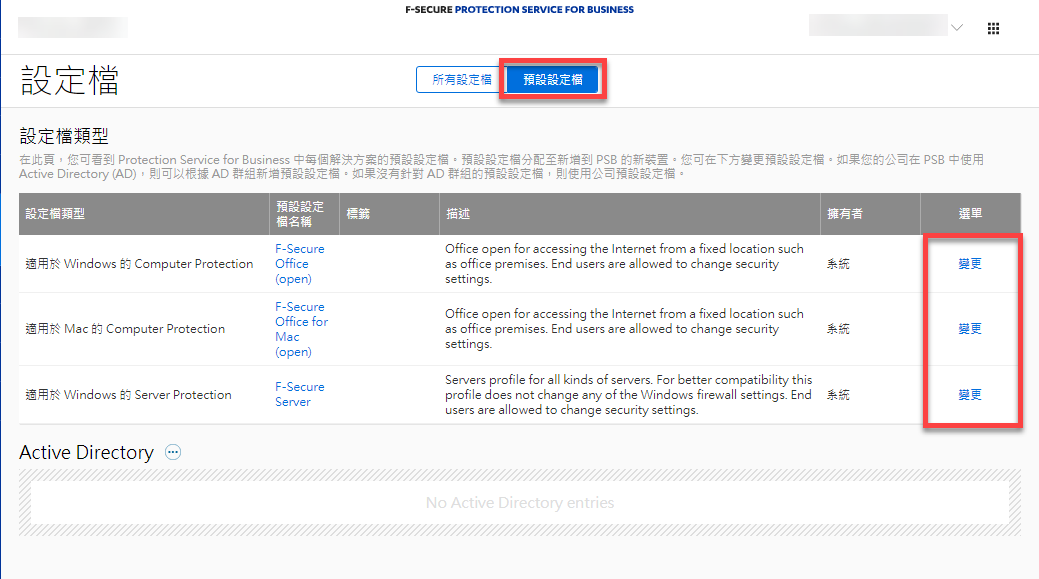Open the F-Secure Office for Mac profile link
Viewport: 1039px width, 579px height.
click(301, 329)
